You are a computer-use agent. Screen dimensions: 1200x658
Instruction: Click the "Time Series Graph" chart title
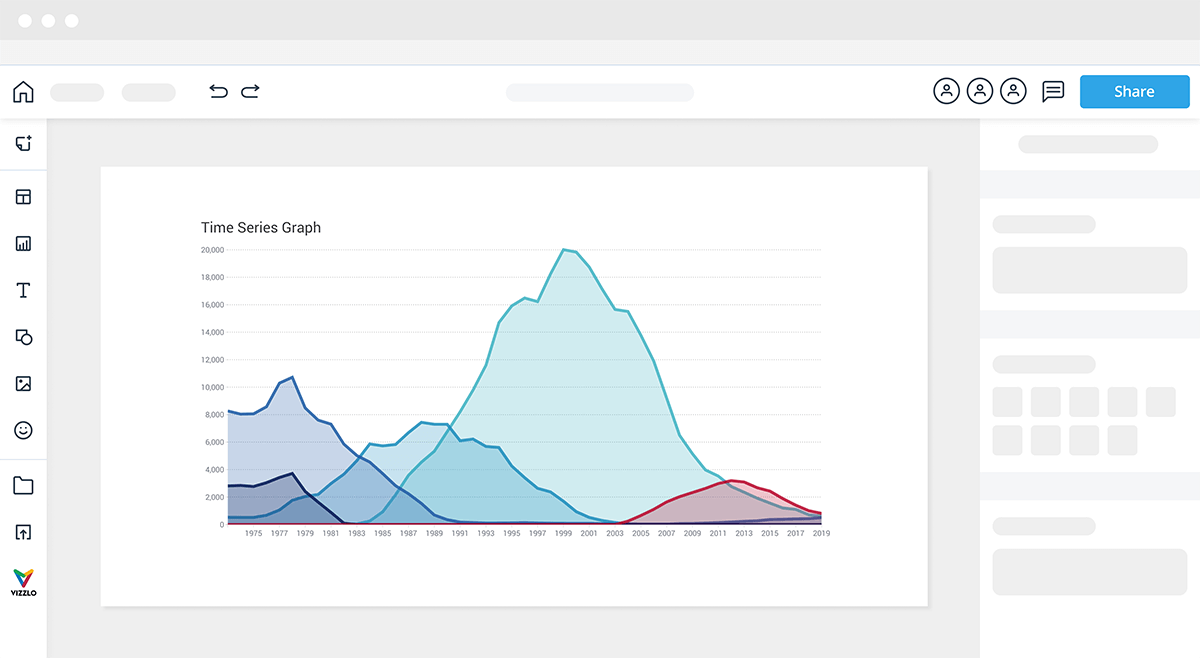261,228
